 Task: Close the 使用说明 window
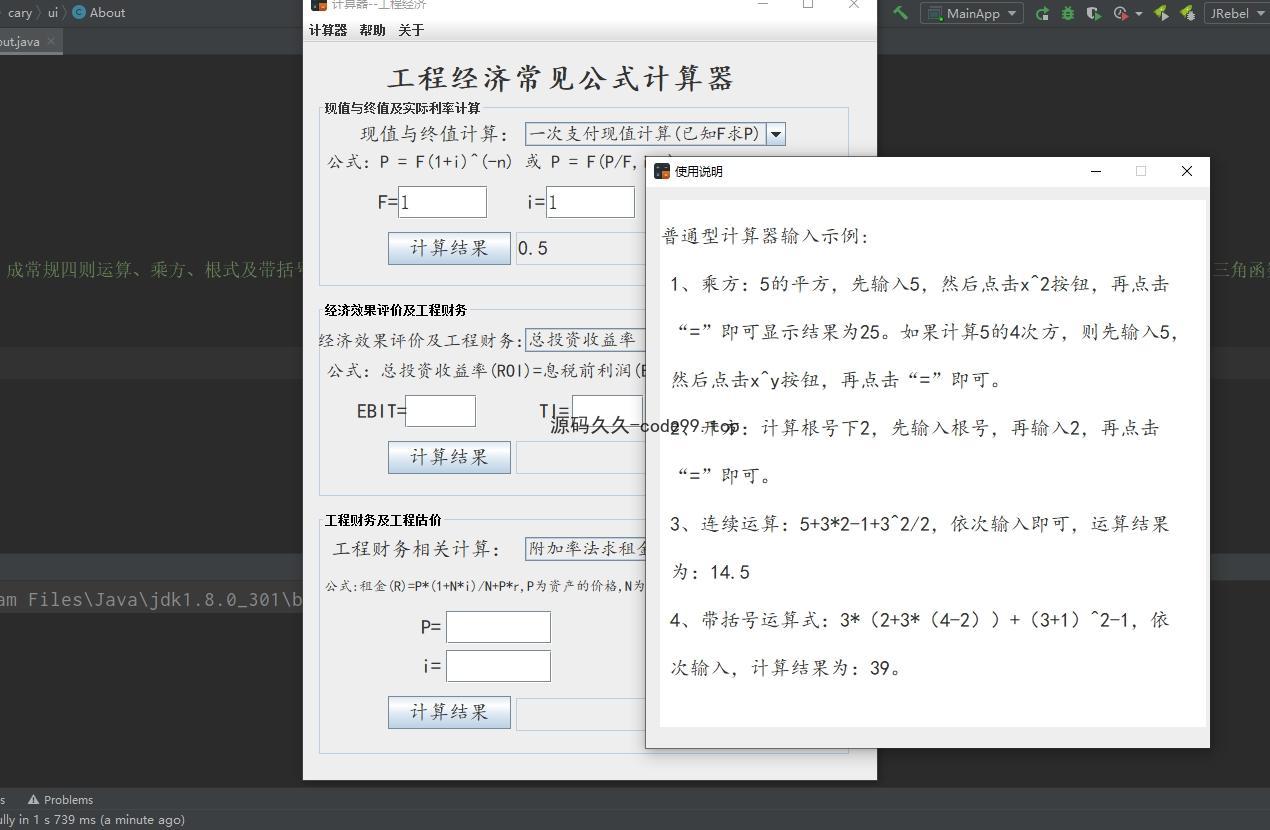(1187, 171)
